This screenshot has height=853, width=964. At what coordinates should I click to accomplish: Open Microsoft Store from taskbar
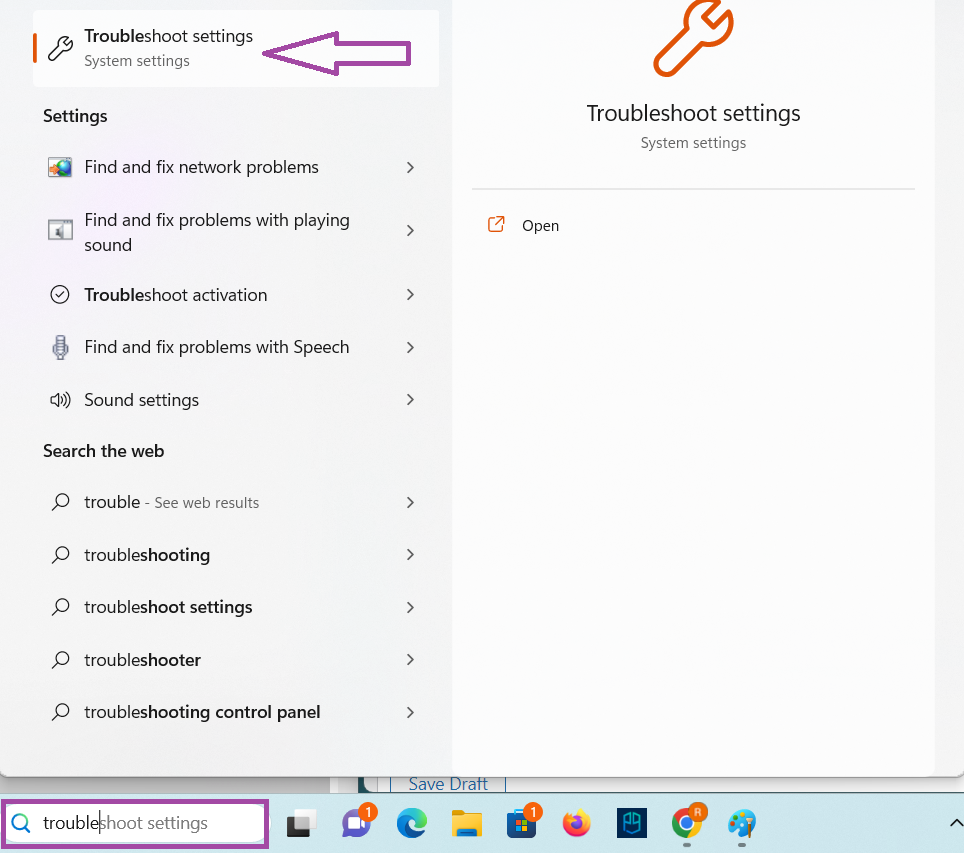coord(523,822)
